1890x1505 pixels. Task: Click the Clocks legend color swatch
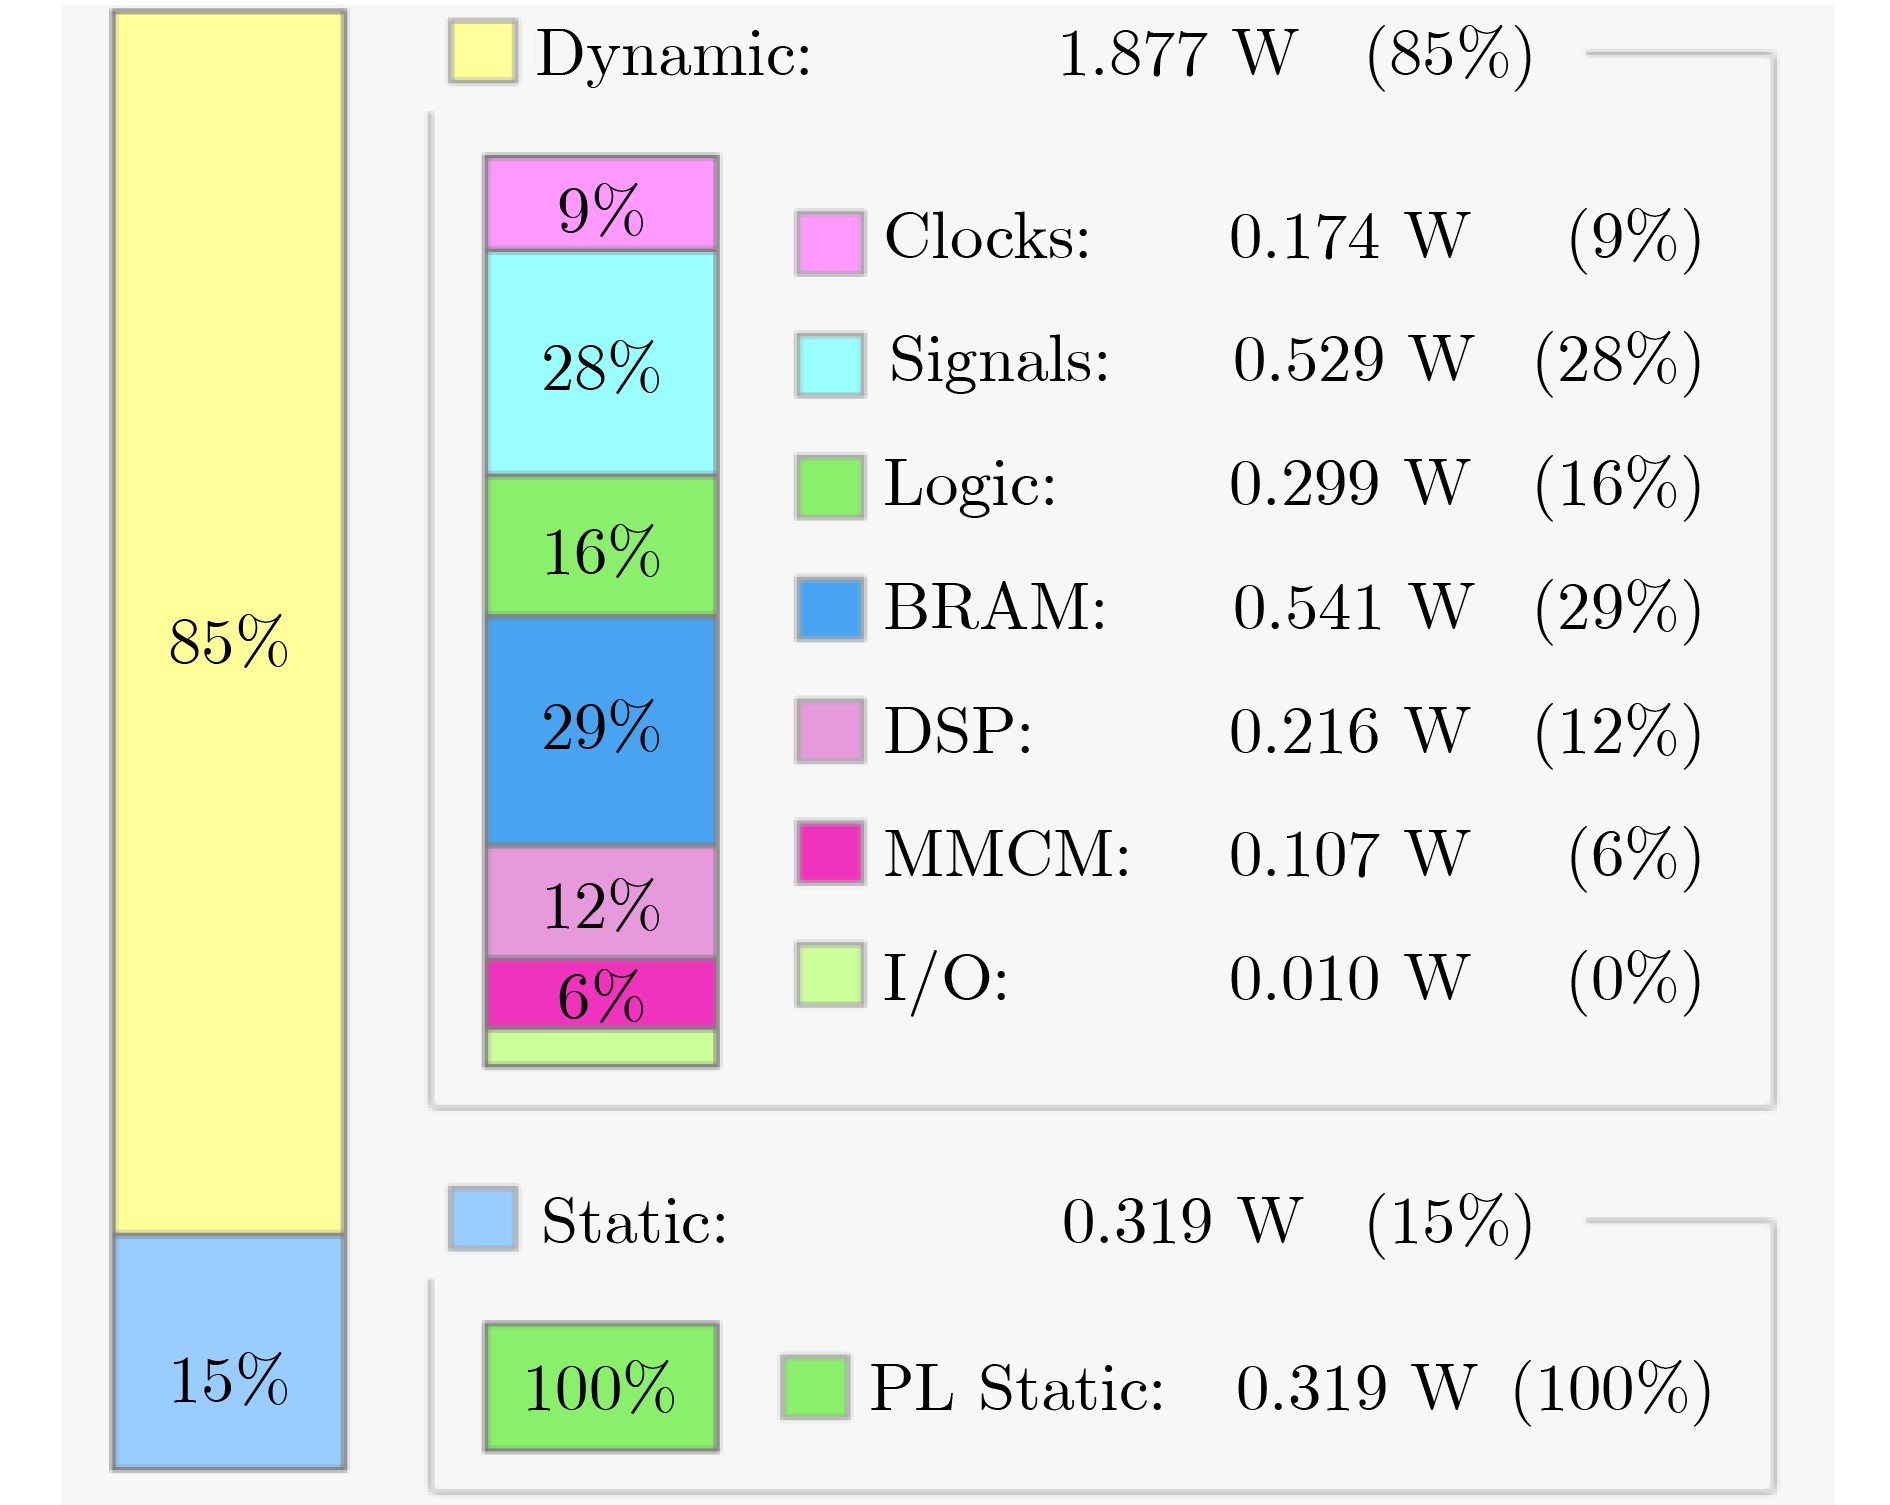coord(830,242)
